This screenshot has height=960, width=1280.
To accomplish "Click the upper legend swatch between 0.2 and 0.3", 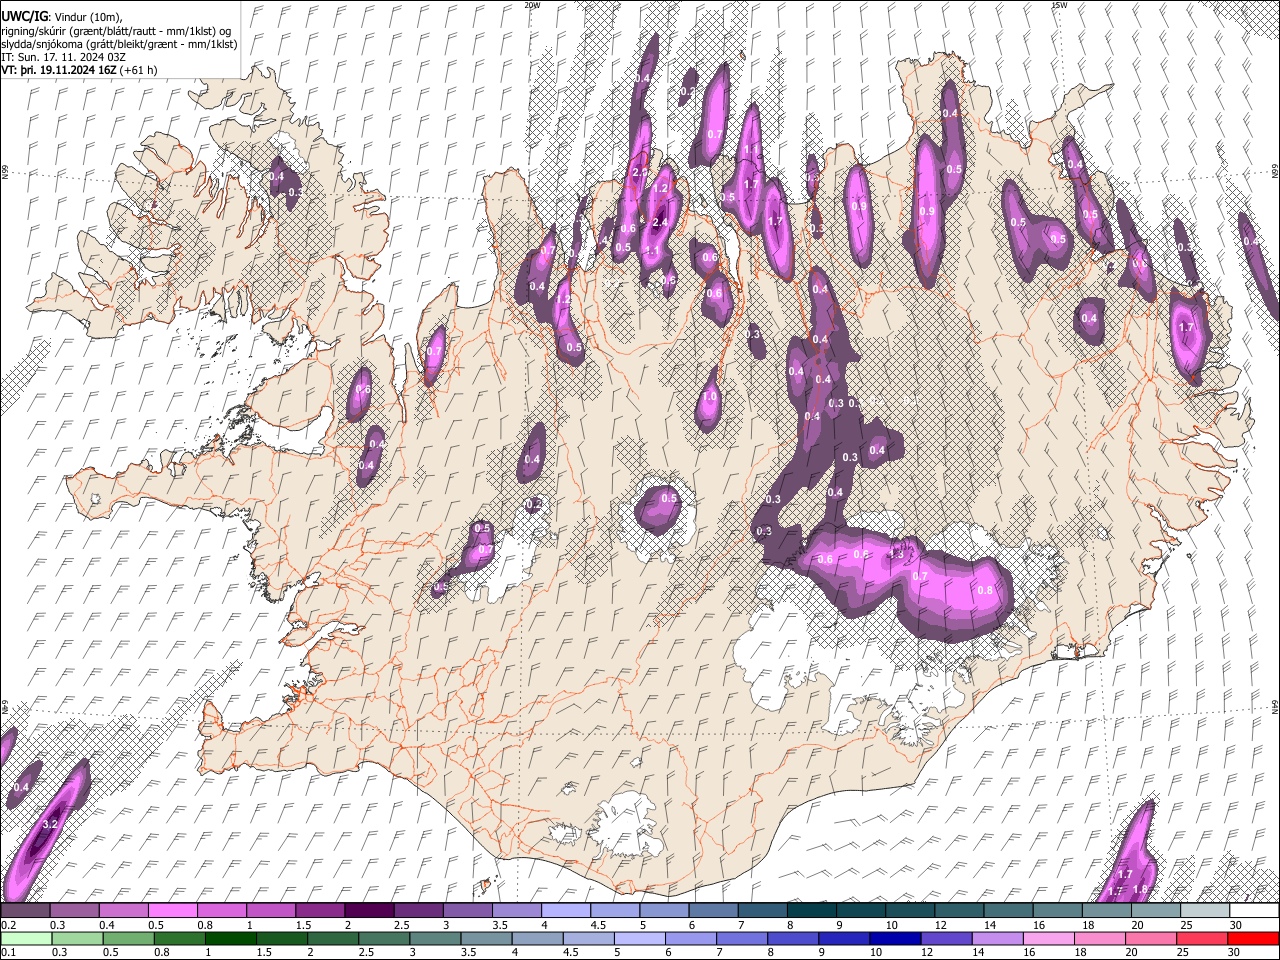I will [25, 911].
